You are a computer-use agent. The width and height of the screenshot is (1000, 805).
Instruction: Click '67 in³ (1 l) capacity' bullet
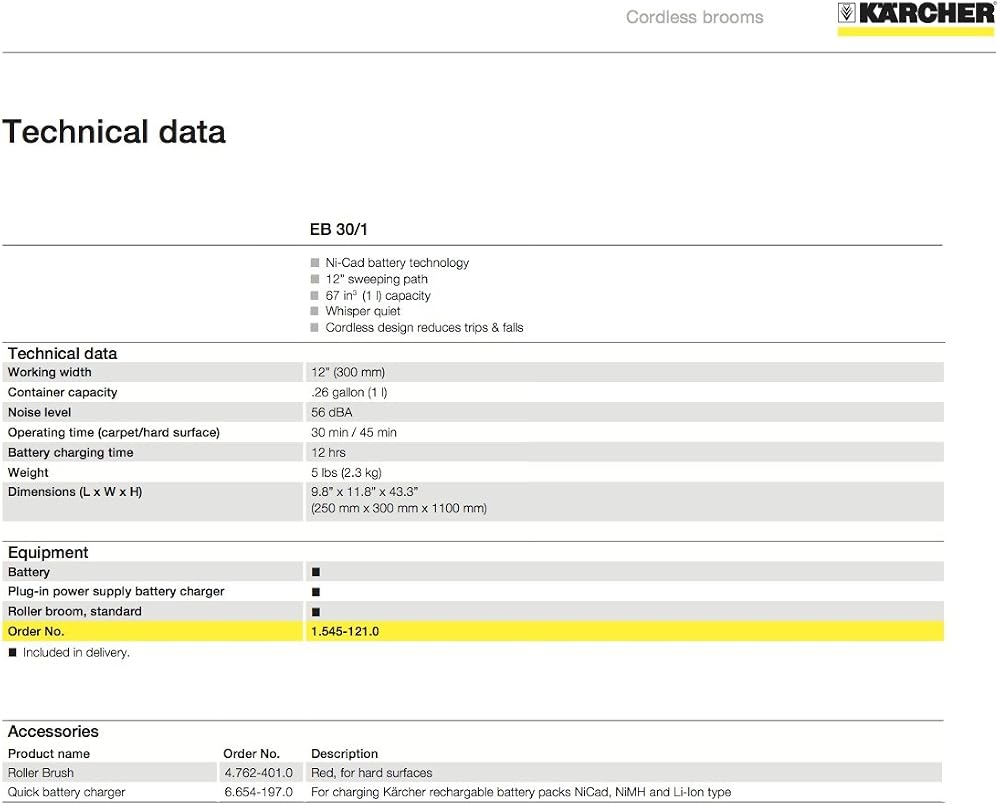(x=378, y=295)
